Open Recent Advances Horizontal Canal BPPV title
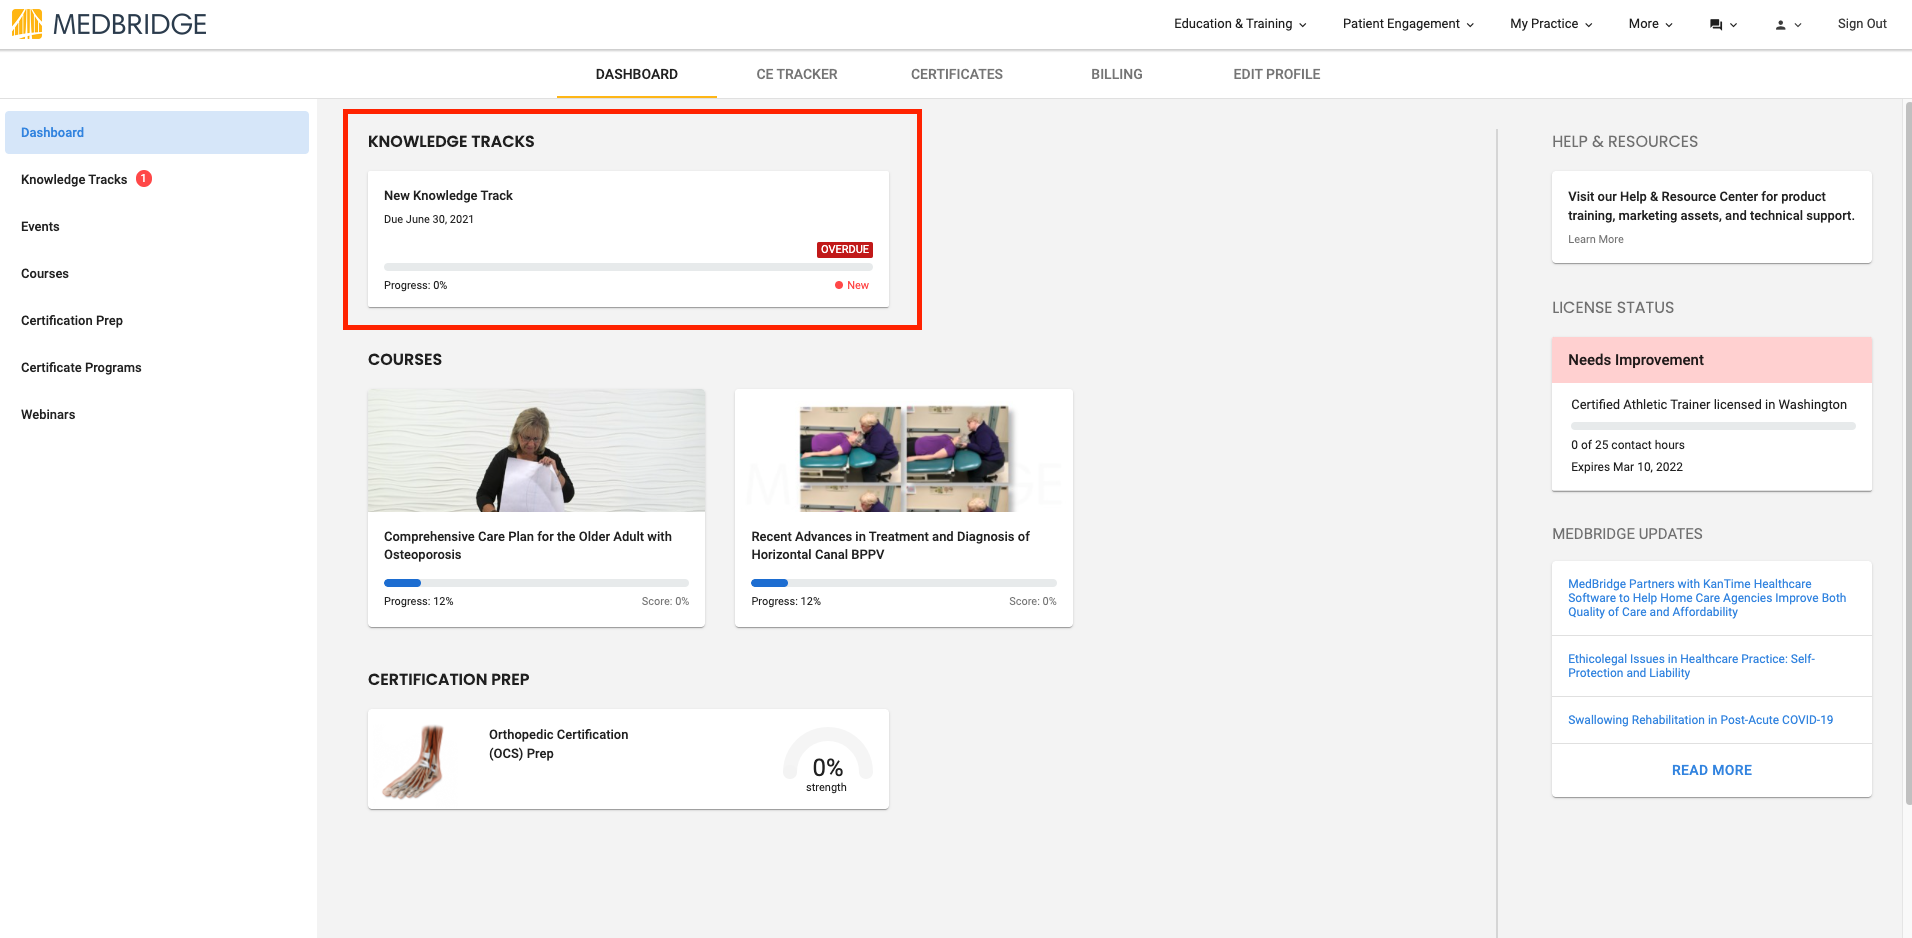This screenshot has width=1912, height=938. coord(890,545)
